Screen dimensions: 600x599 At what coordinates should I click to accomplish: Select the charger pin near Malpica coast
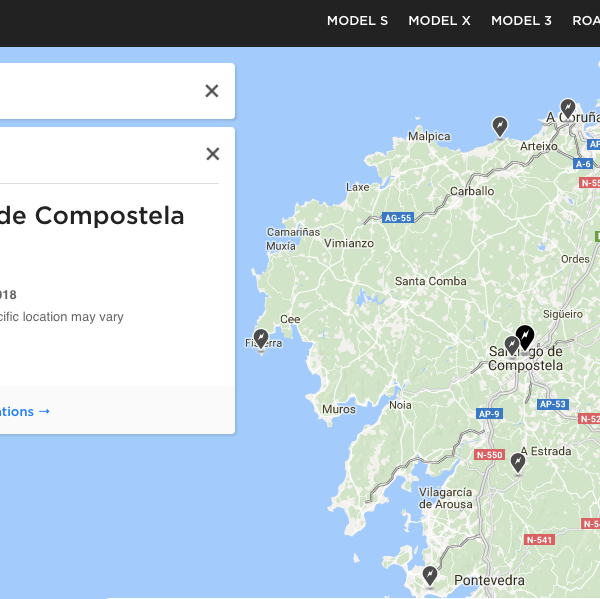coord(499,127)
